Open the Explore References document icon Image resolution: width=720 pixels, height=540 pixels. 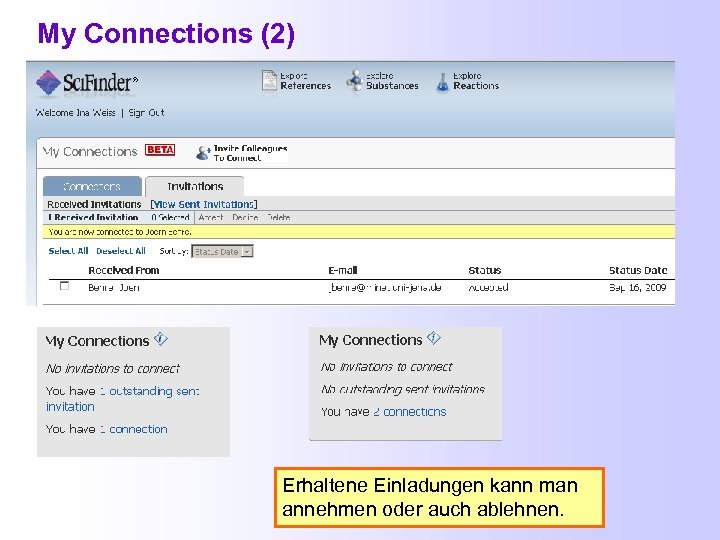269,81
